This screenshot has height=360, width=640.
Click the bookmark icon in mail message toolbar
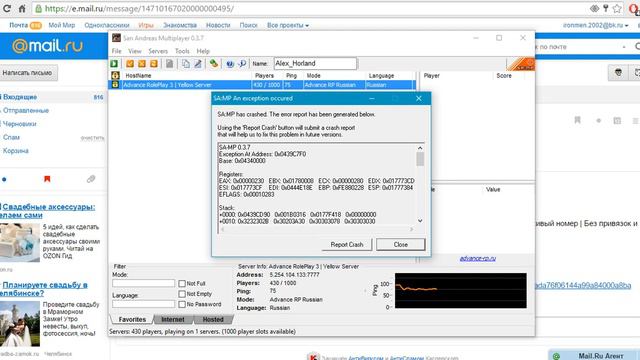577,120
